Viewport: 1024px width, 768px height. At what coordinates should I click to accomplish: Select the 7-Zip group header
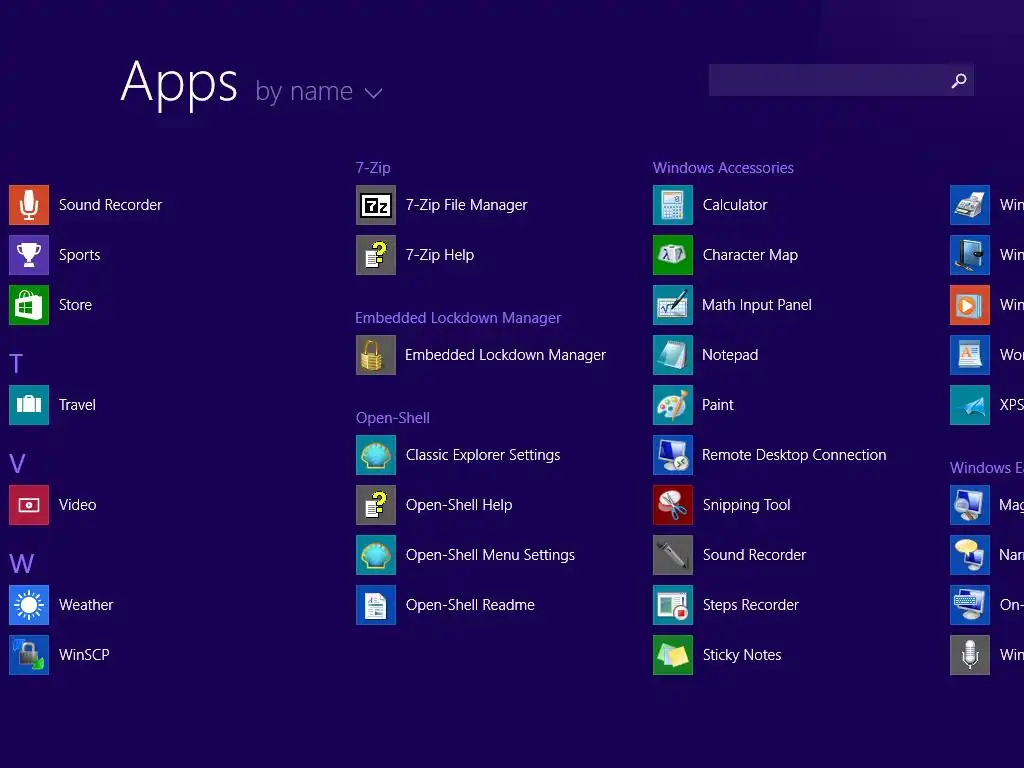pyautogui.click(x=373, y=168)
